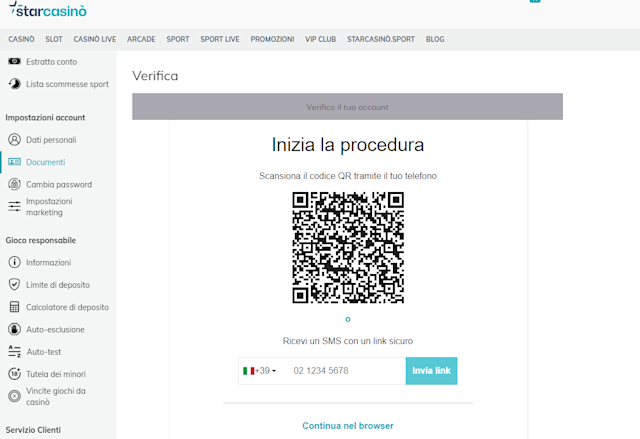Open Calcolatore di deposito
640x439 pixels.
point(67,307)
